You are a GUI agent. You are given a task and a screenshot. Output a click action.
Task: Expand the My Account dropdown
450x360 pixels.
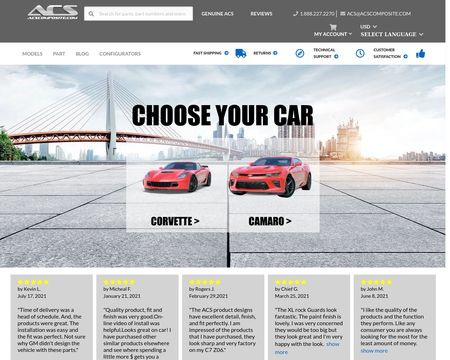(x=333, y=34)
